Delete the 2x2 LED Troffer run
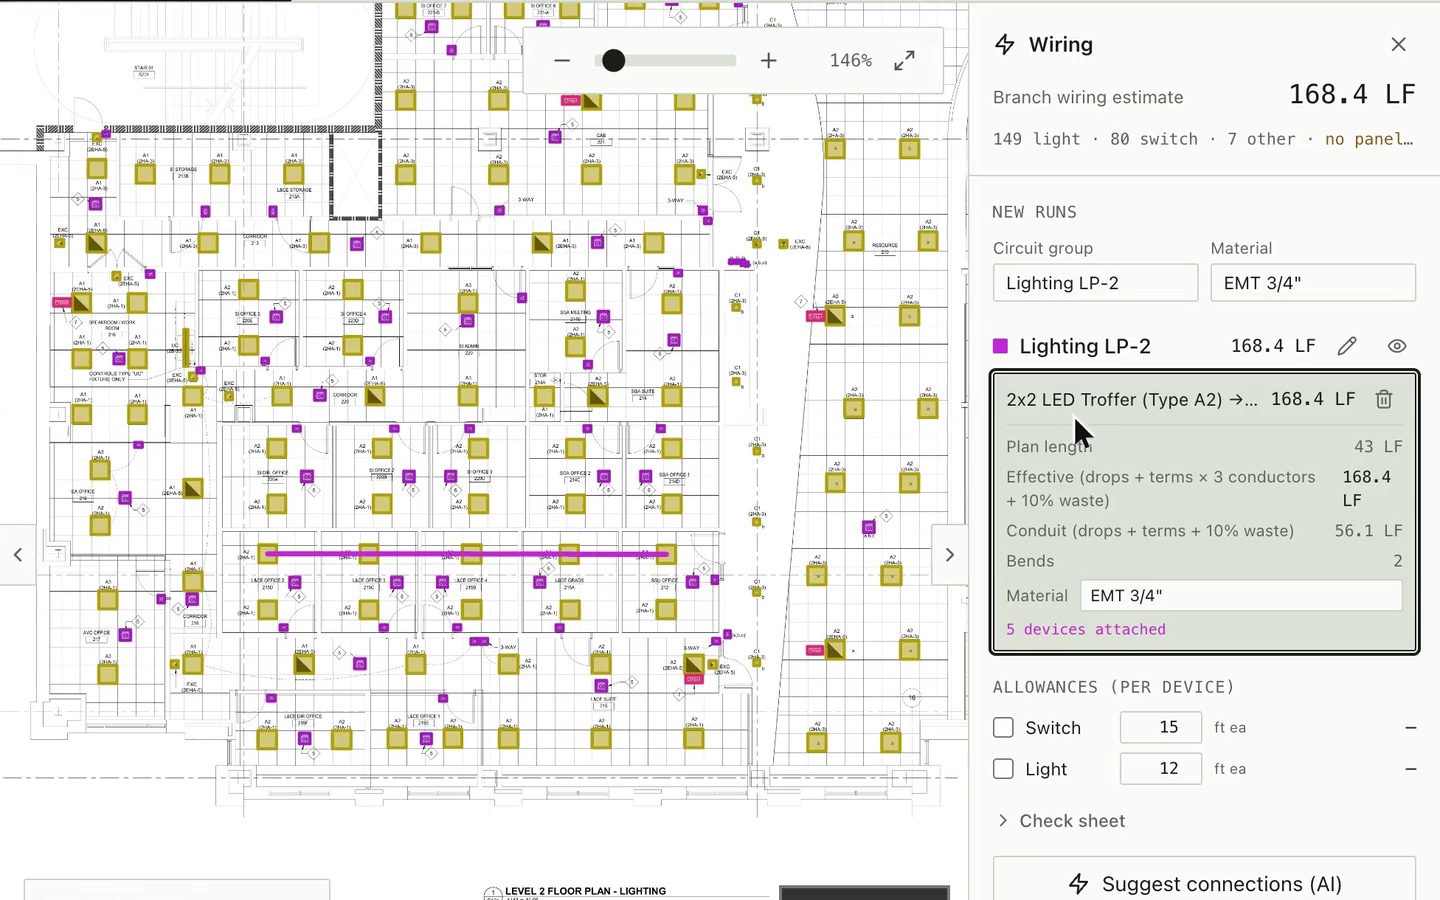 [1384, 399]
